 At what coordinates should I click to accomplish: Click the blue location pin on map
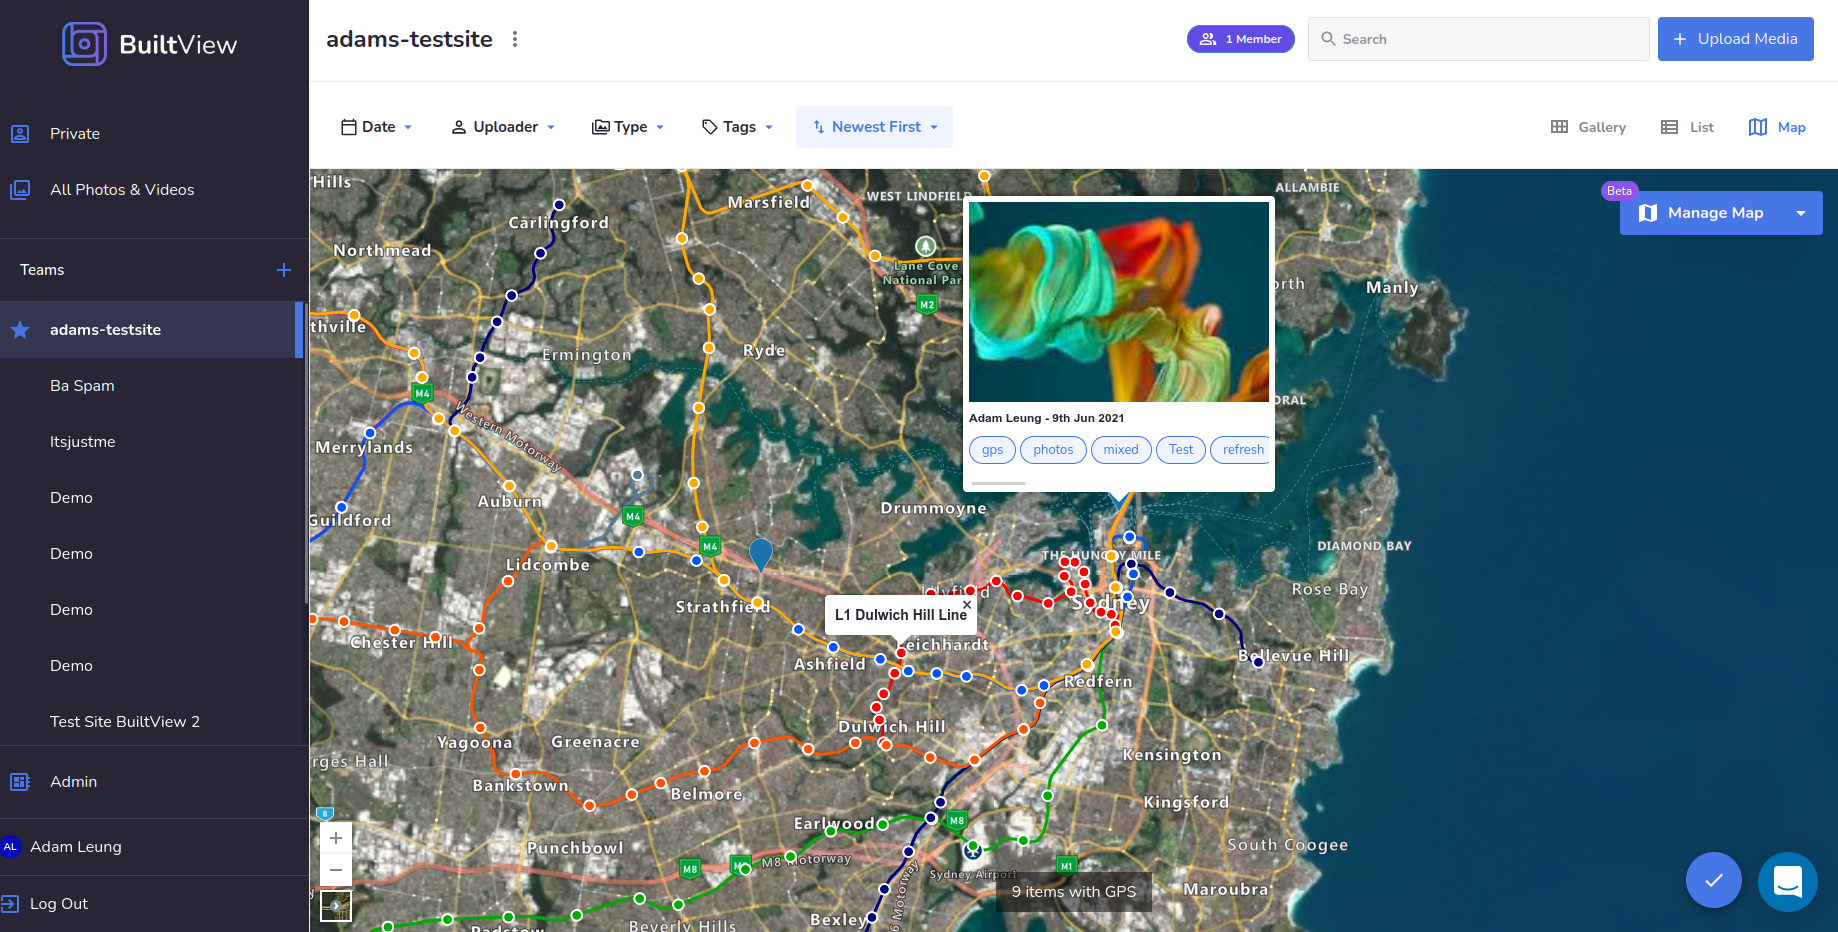761,553
